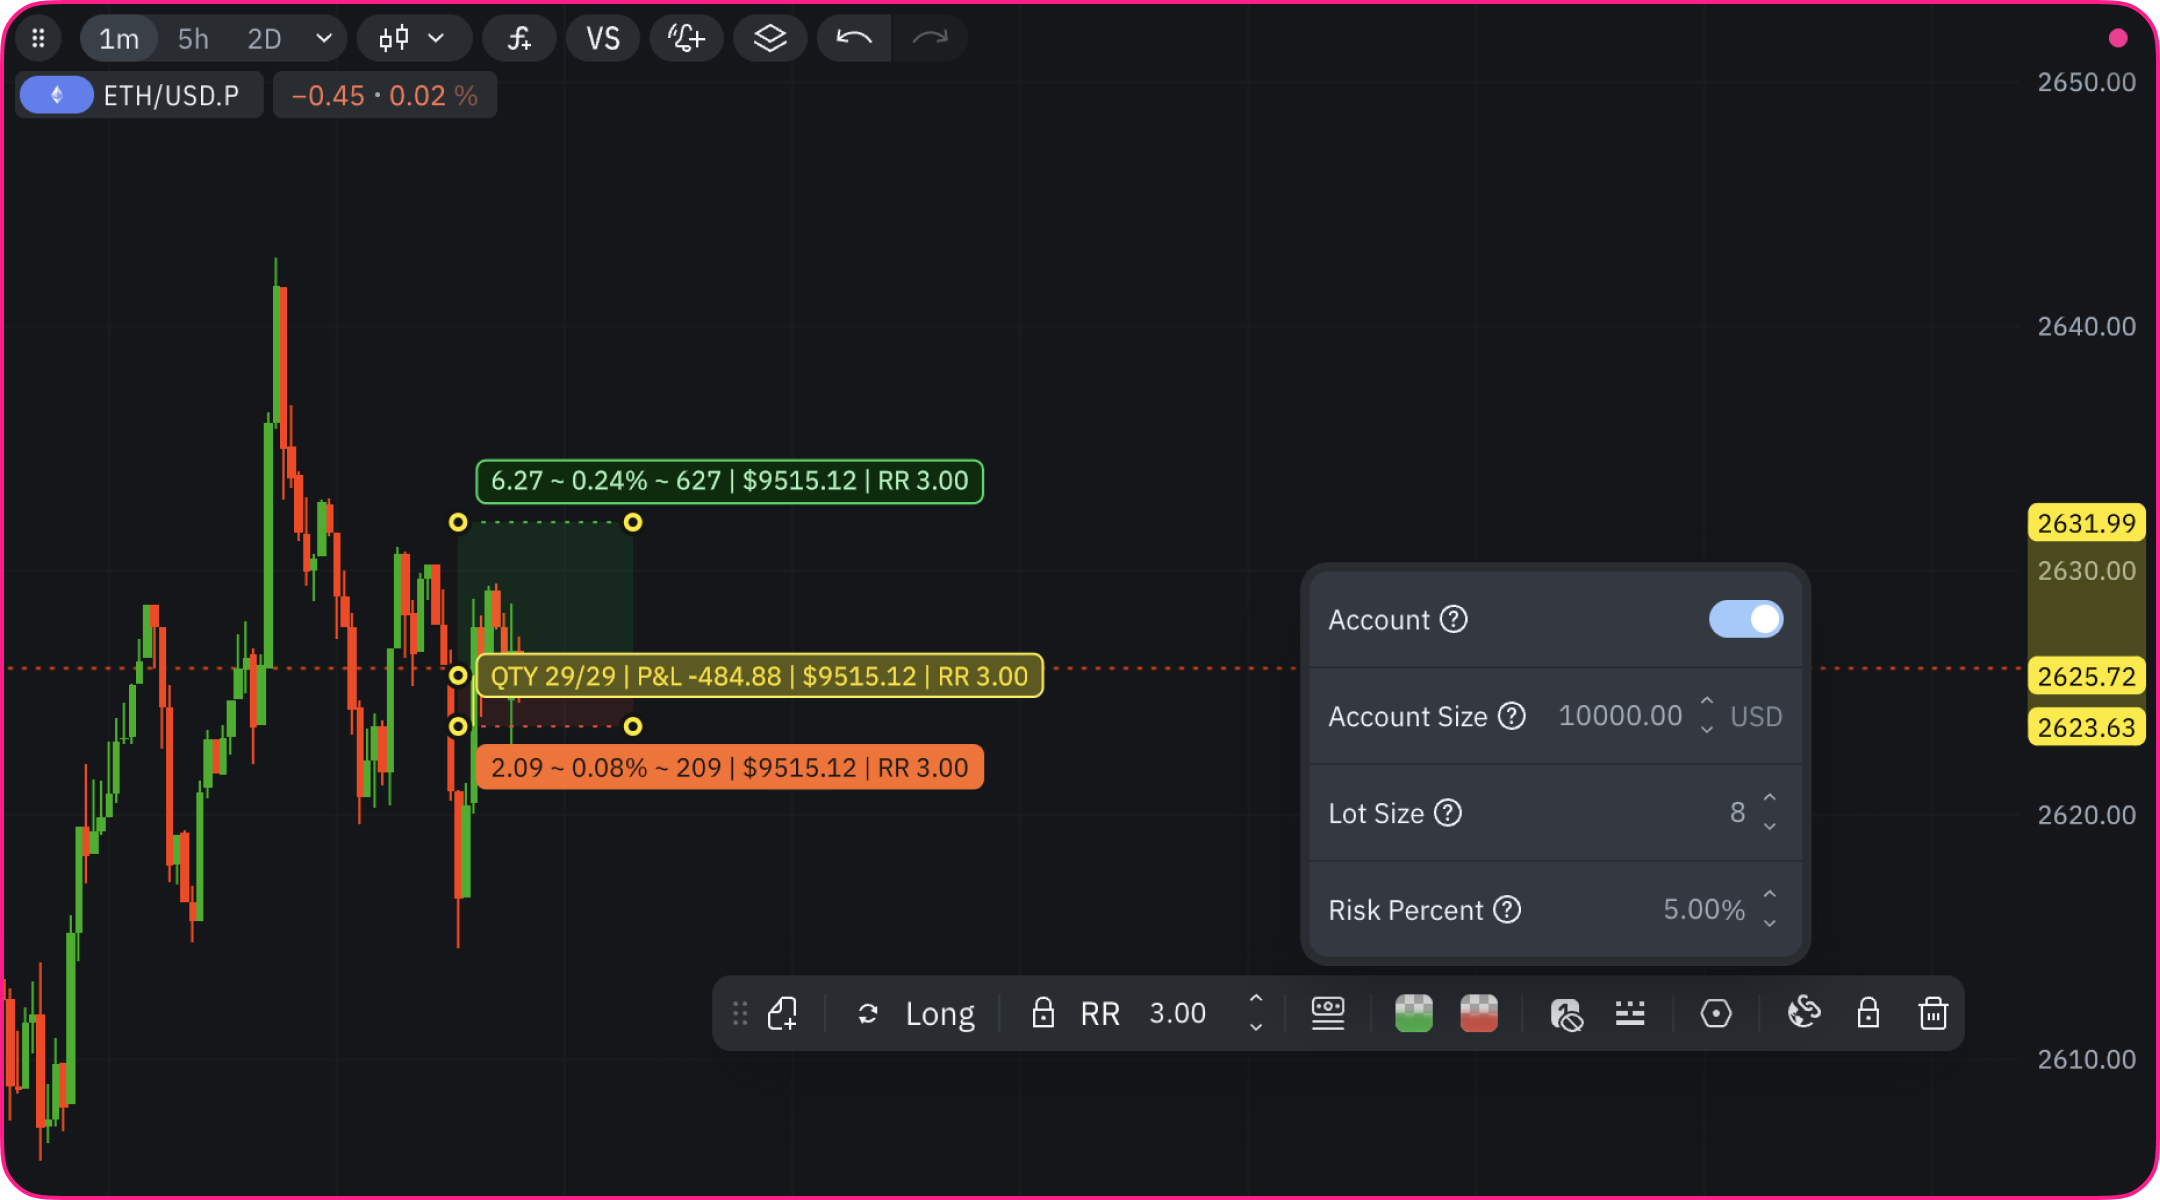Click the VS compare button

603,39
